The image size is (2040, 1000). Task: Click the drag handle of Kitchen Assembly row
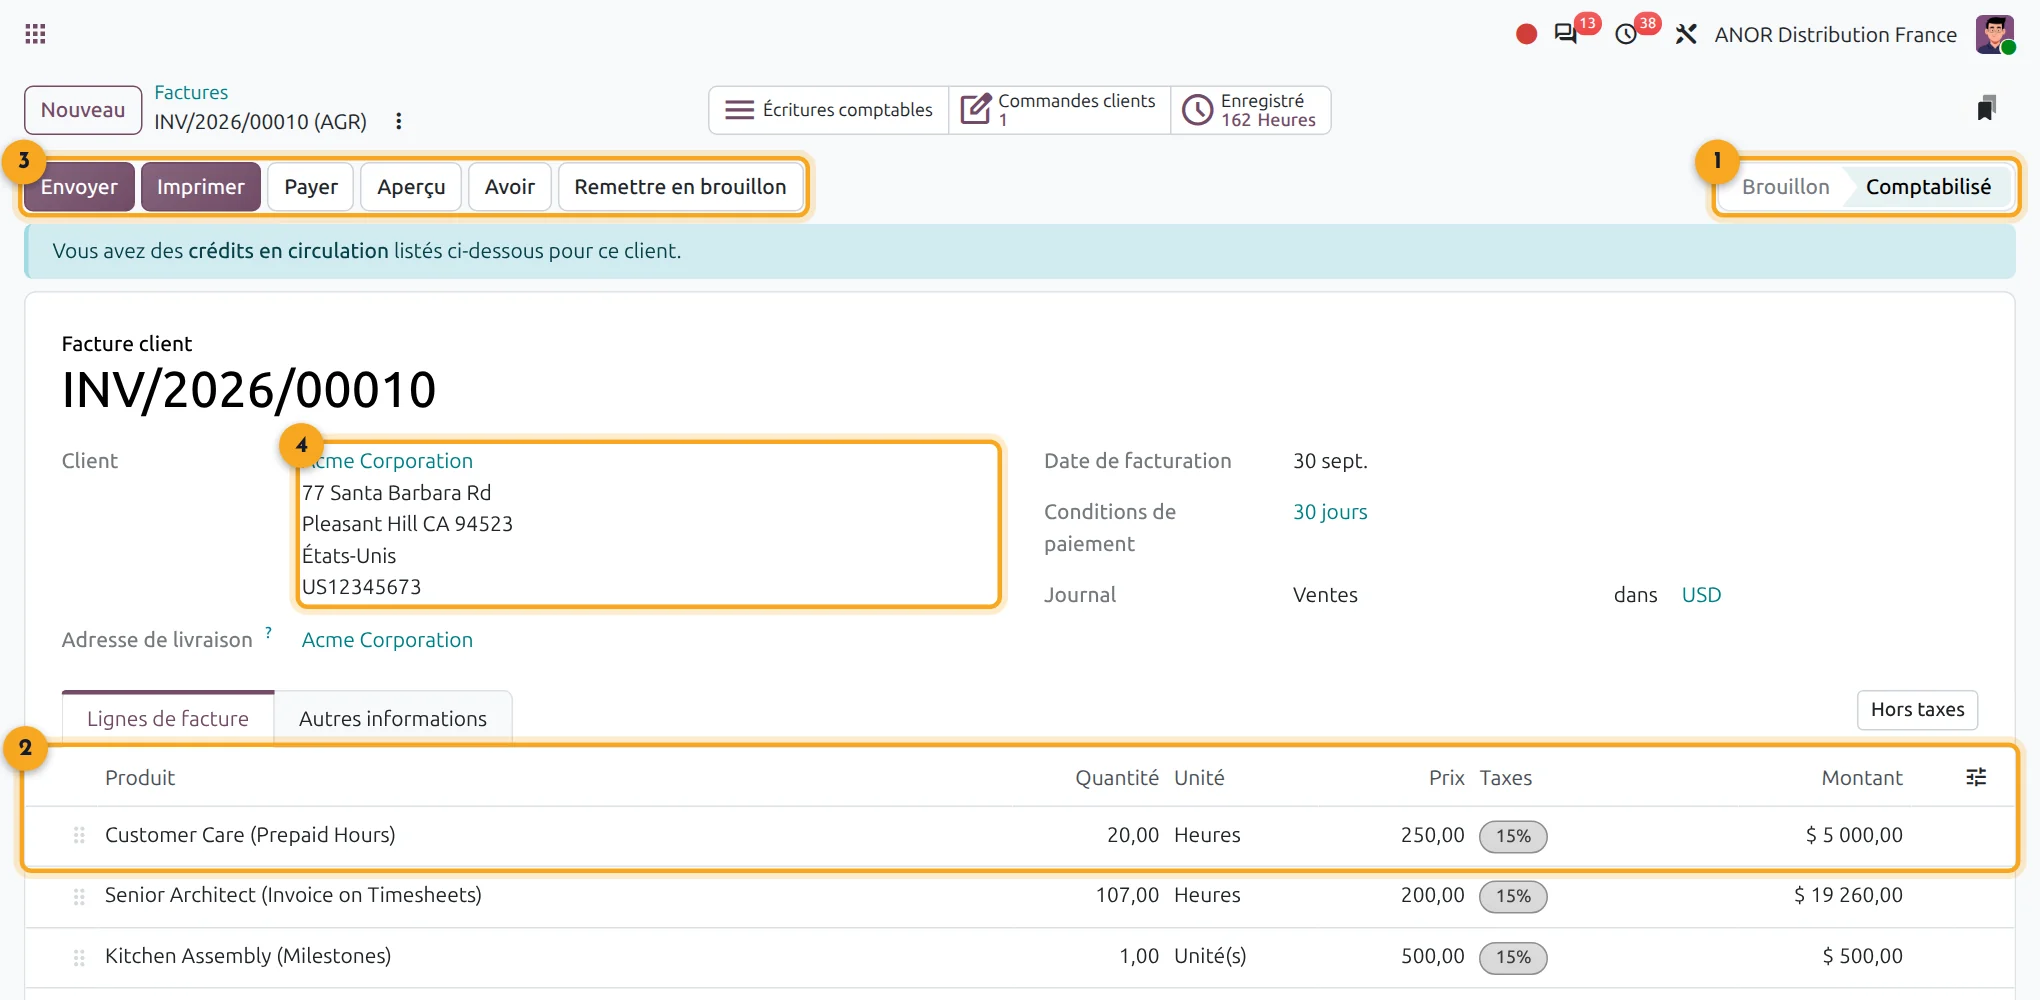coord(79,957)
